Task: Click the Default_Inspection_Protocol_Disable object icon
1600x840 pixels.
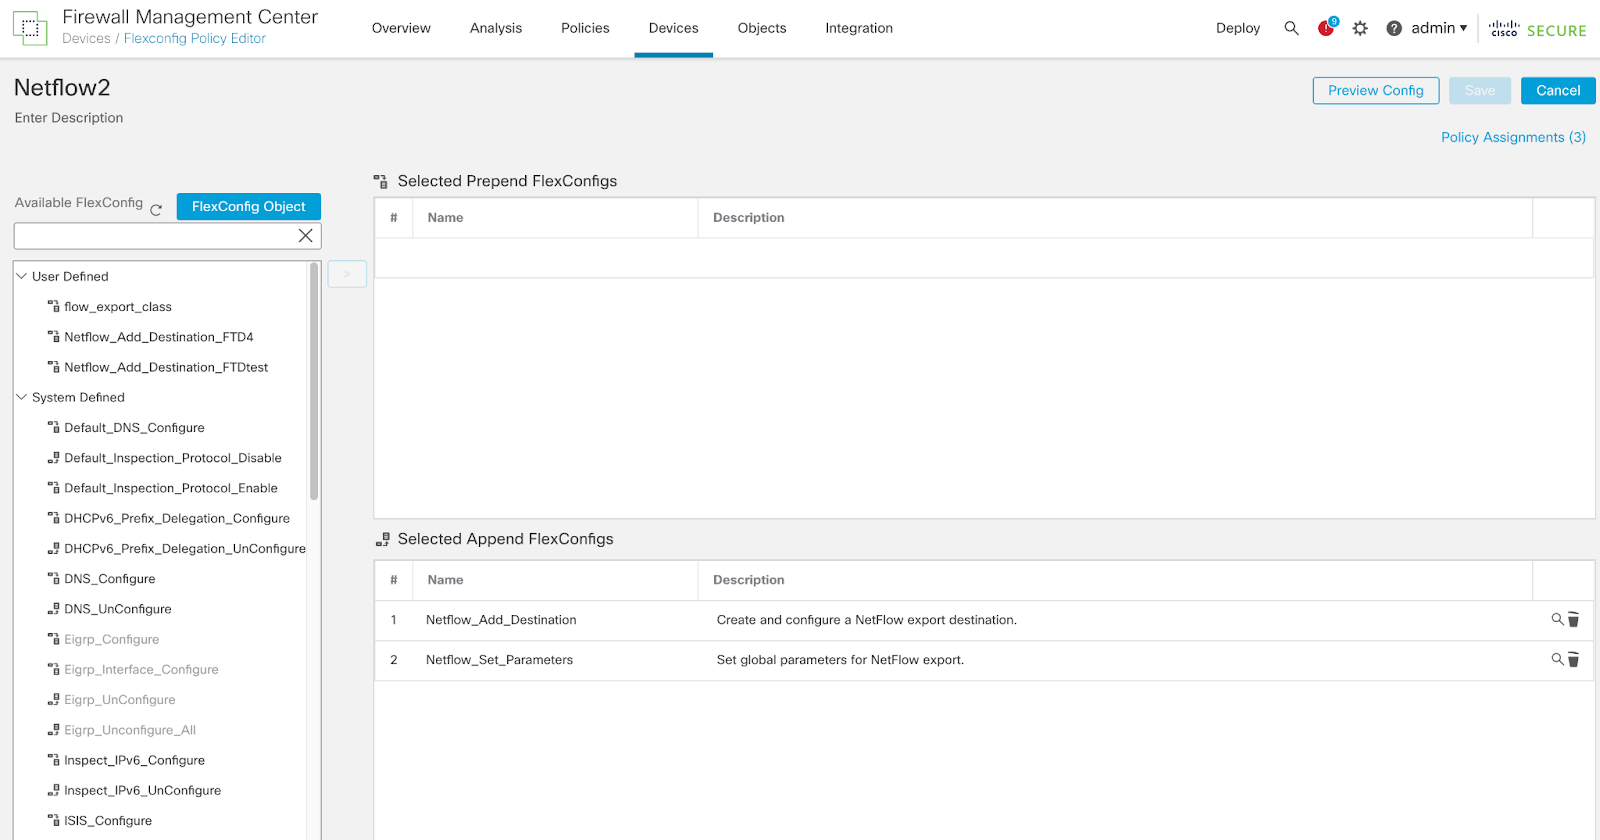Action: click(54, 458)
